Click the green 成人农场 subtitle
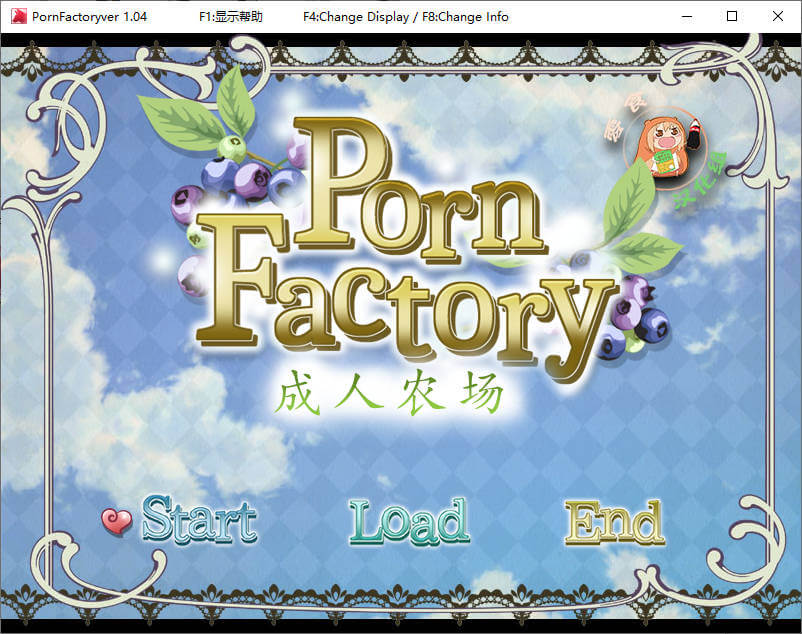802x634 pixels. point(388,394)
